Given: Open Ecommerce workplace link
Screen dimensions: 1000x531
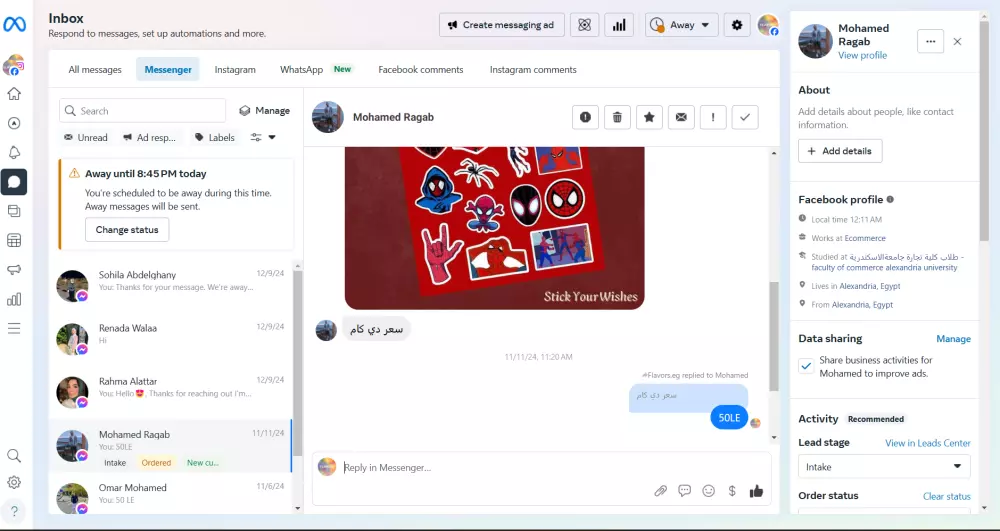Looking at the screenshot, I should (x=865, y=238).
